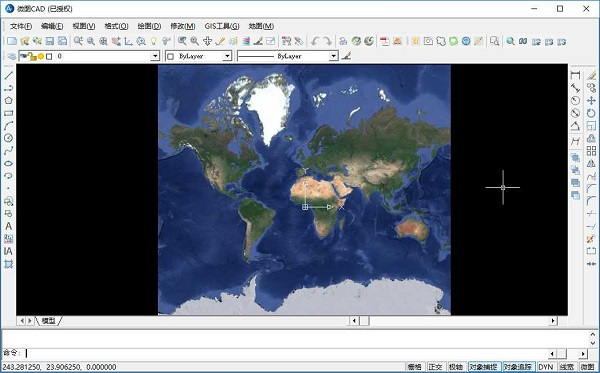Click the coordinates readout in status bar
The width and height of the screenshot is (600, 373).
[x=59, y=367]
